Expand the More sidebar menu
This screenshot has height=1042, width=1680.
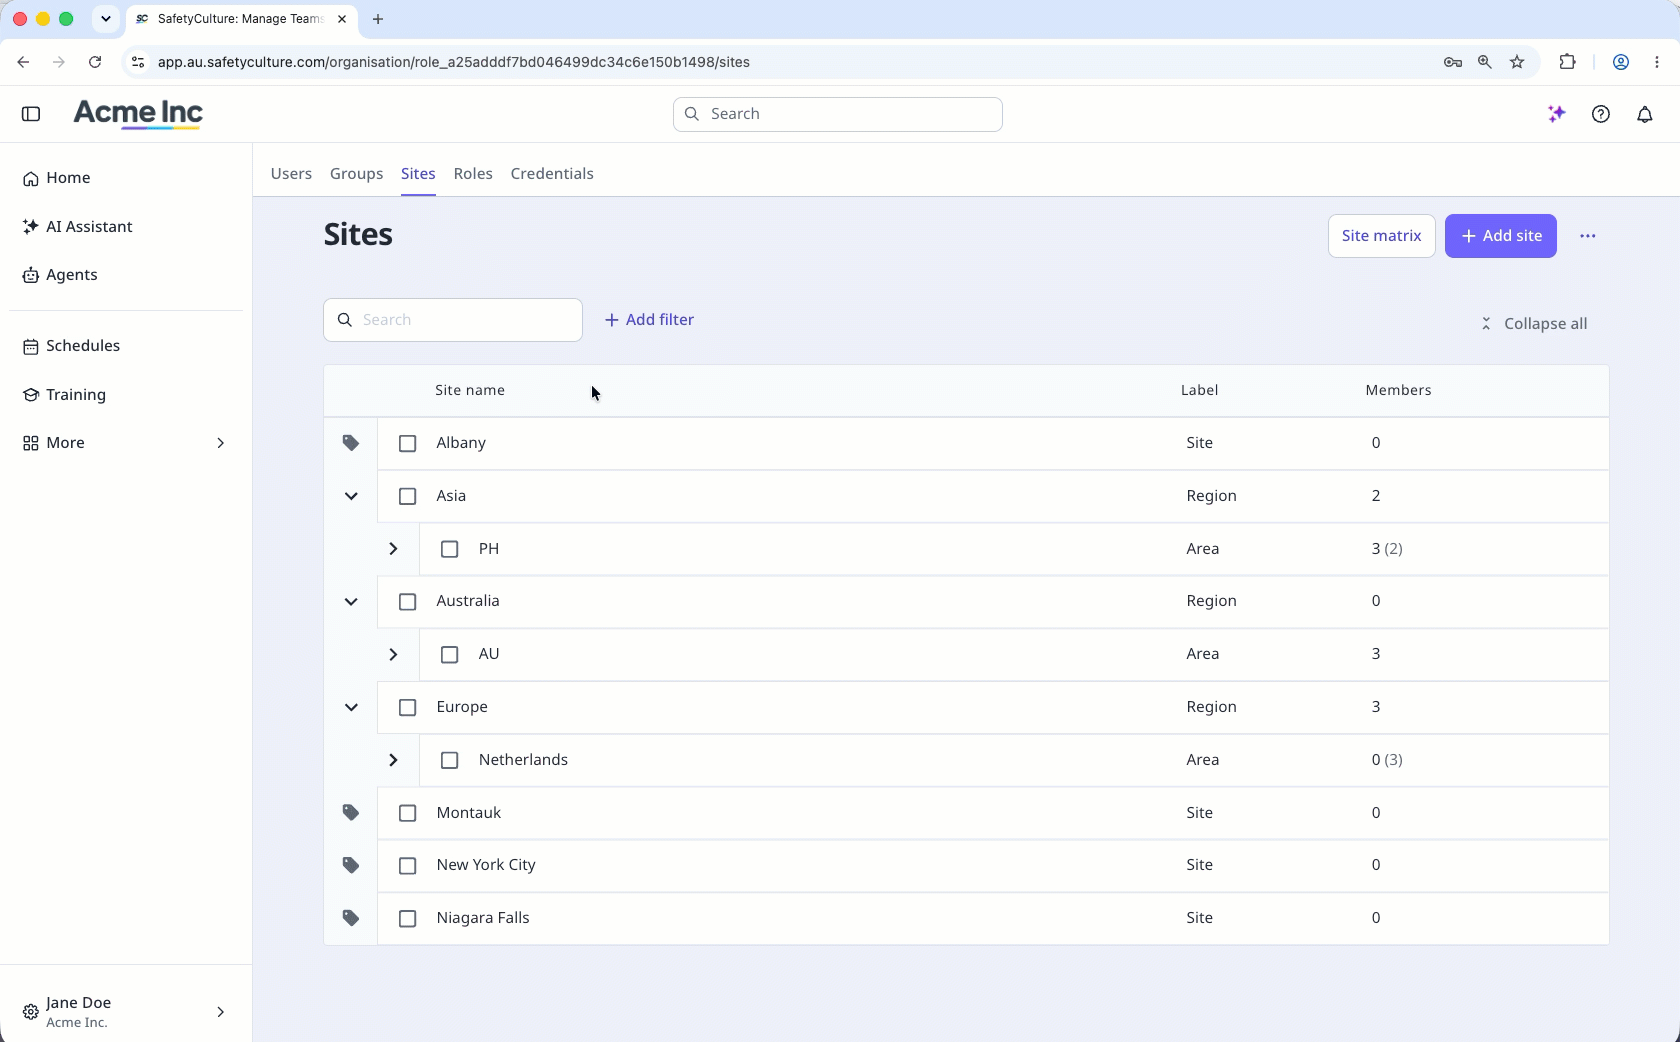point(126,443)
